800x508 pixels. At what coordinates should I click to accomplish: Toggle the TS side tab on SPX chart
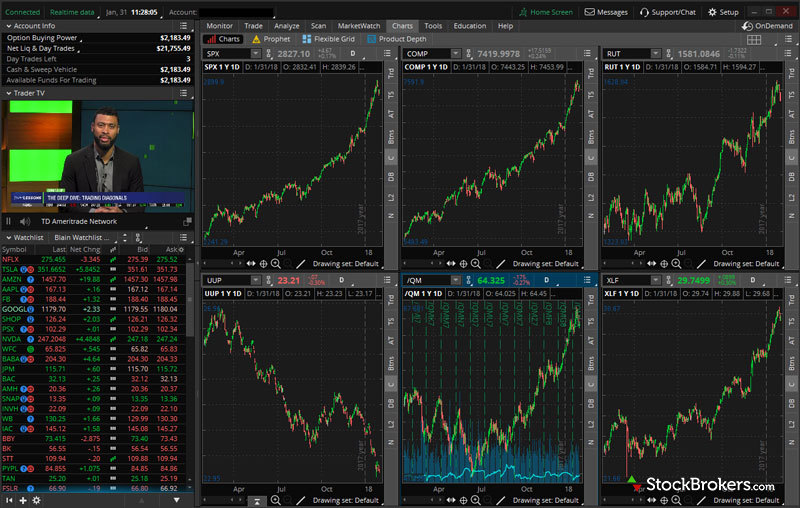coord(391,95)
